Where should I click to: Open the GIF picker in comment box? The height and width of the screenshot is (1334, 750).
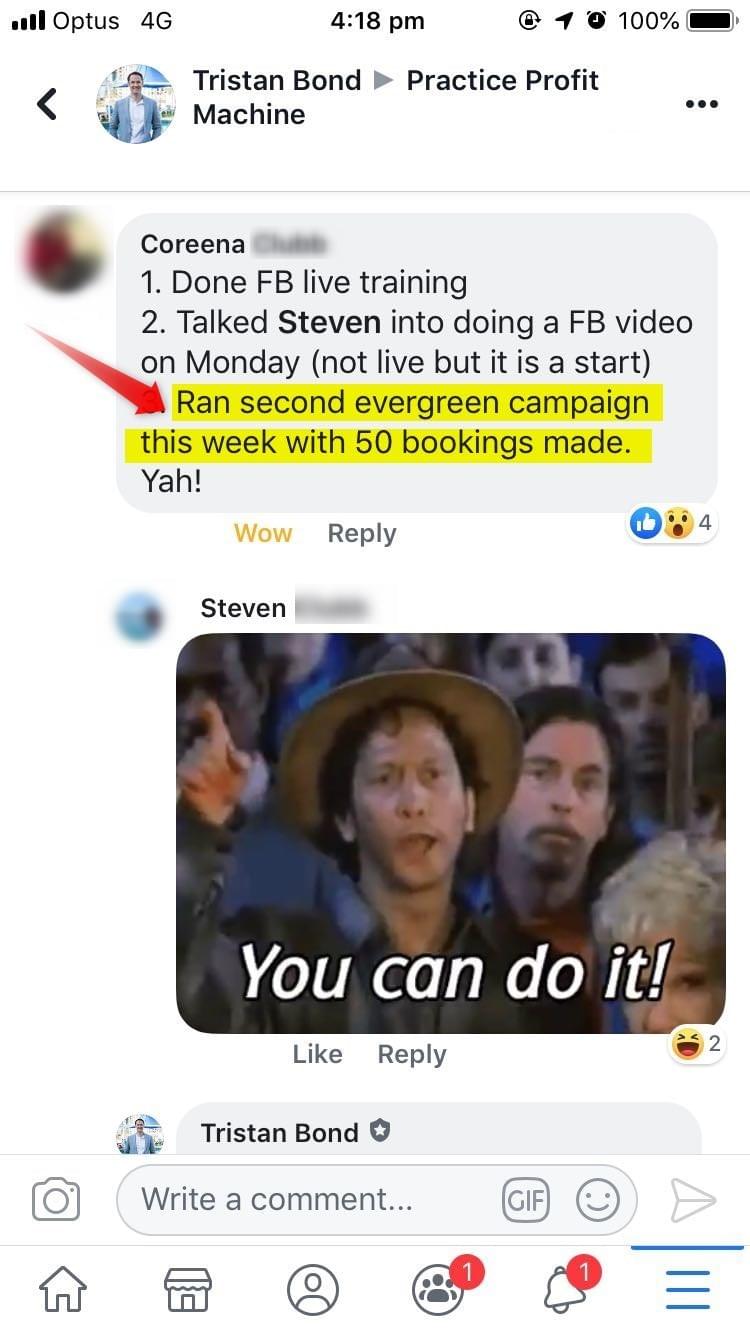(x=526, y=1200)
